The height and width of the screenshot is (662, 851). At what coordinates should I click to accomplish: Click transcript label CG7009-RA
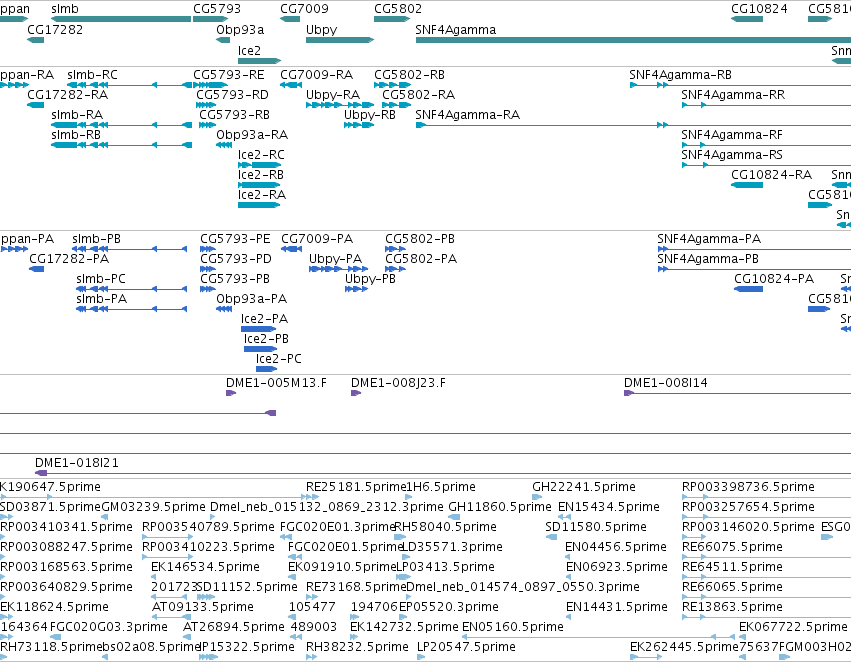click(316, 75)
